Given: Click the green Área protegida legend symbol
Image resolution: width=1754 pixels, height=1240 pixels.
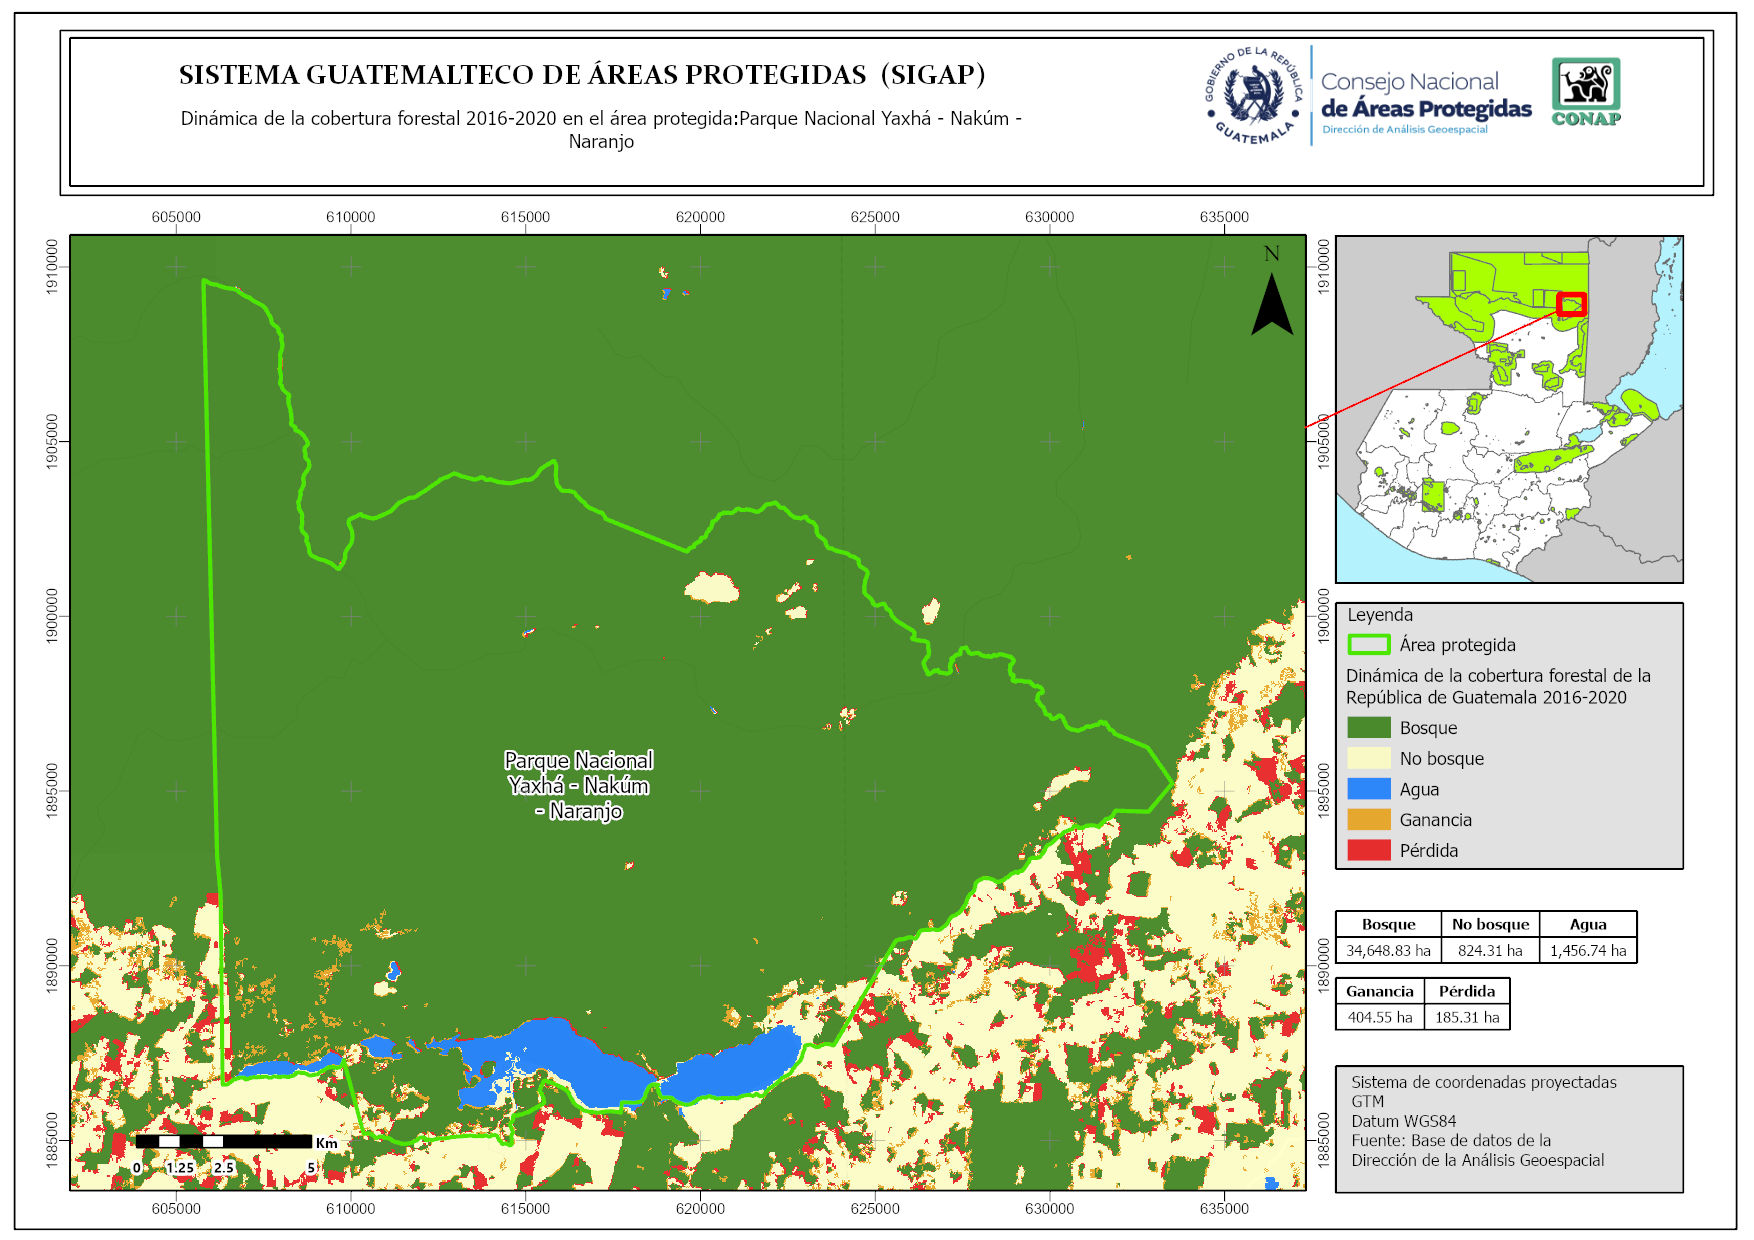Looking at the screenshot, I should point(1368,645).
